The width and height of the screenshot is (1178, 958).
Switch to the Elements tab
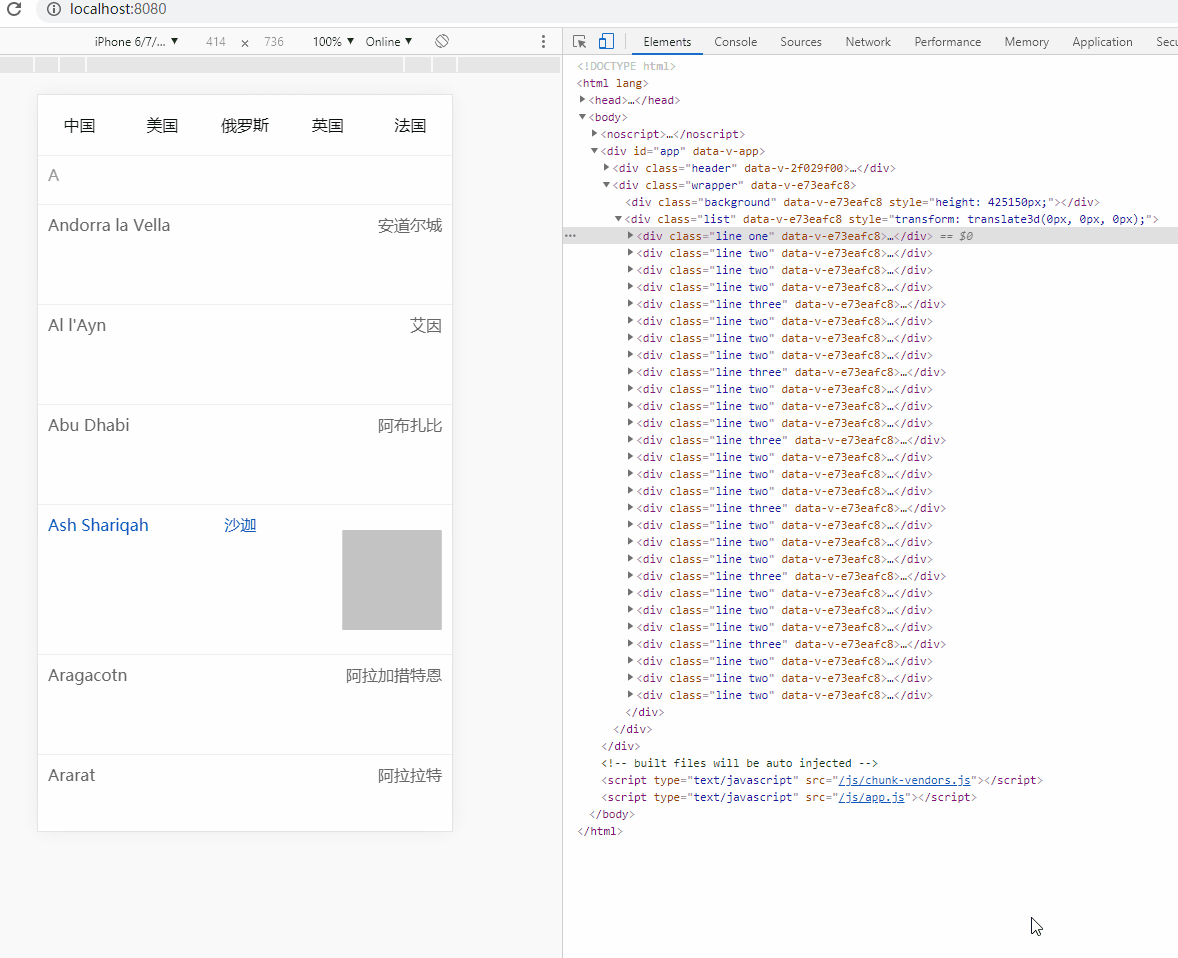(x=667, y=42)
